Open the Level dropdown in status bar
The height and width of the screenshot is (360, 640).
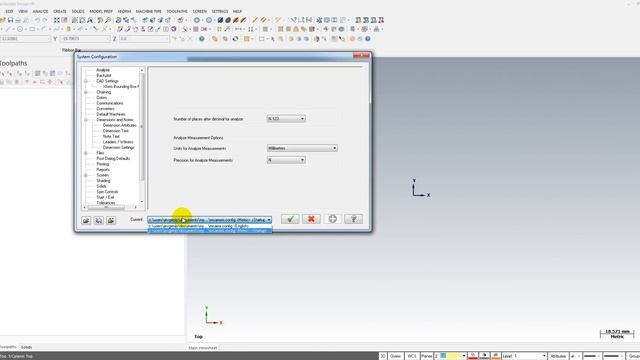(x=544, y=356)
